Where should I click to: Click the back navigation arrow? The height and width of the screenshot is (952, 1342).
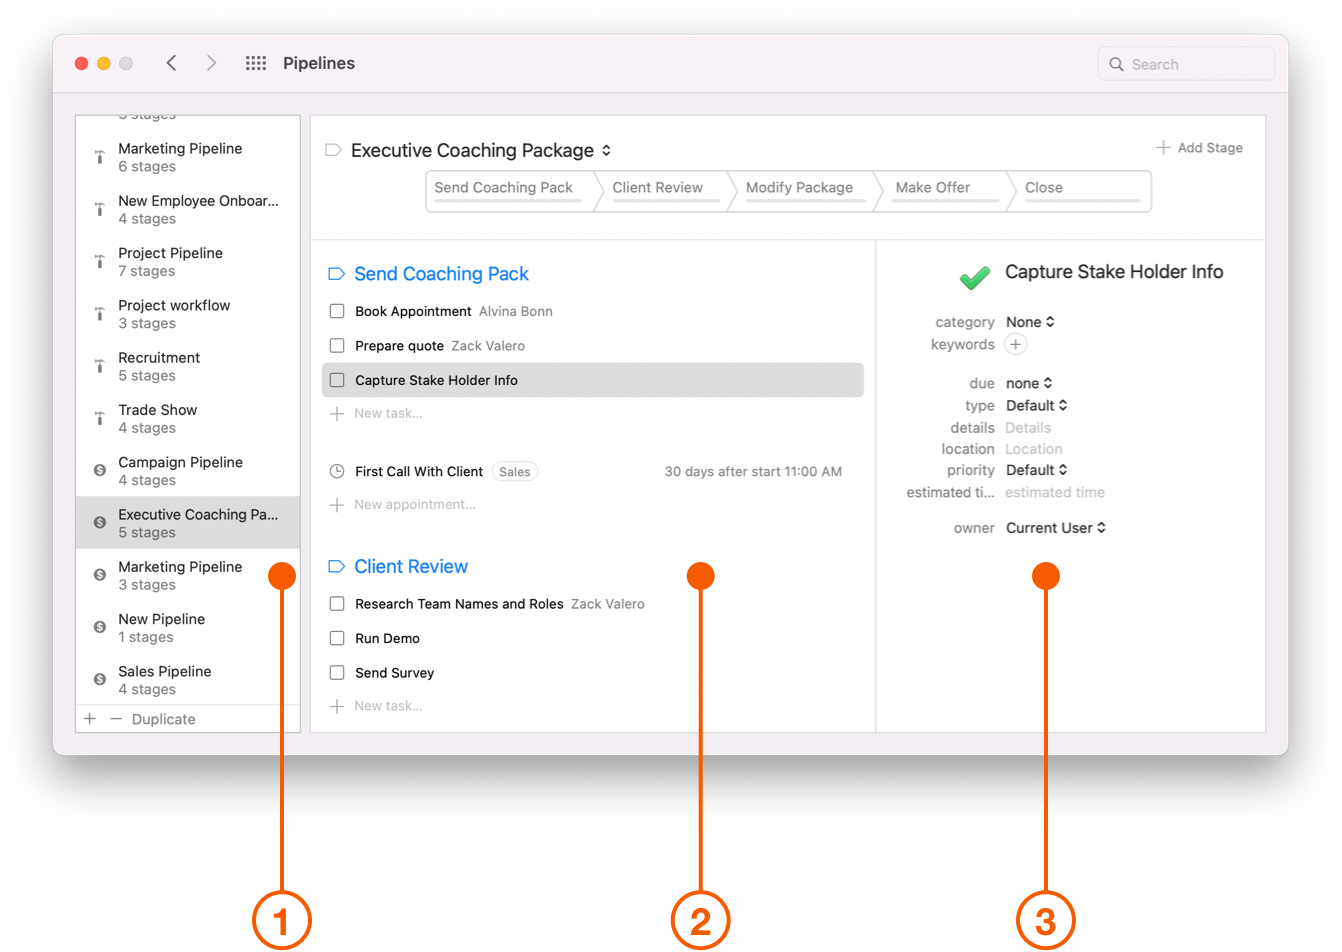171,62
